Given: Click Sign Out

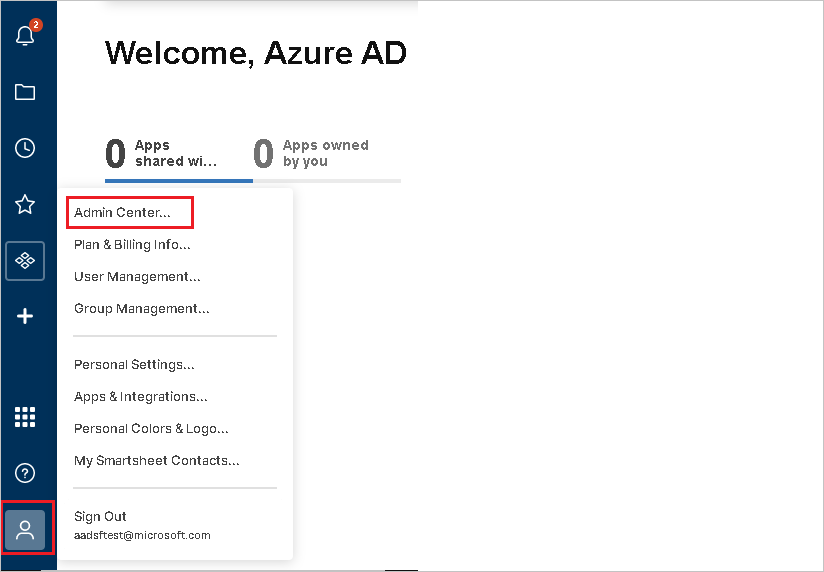Looking at the screenshot, I should pyautogui.click(x=100, y=516).
